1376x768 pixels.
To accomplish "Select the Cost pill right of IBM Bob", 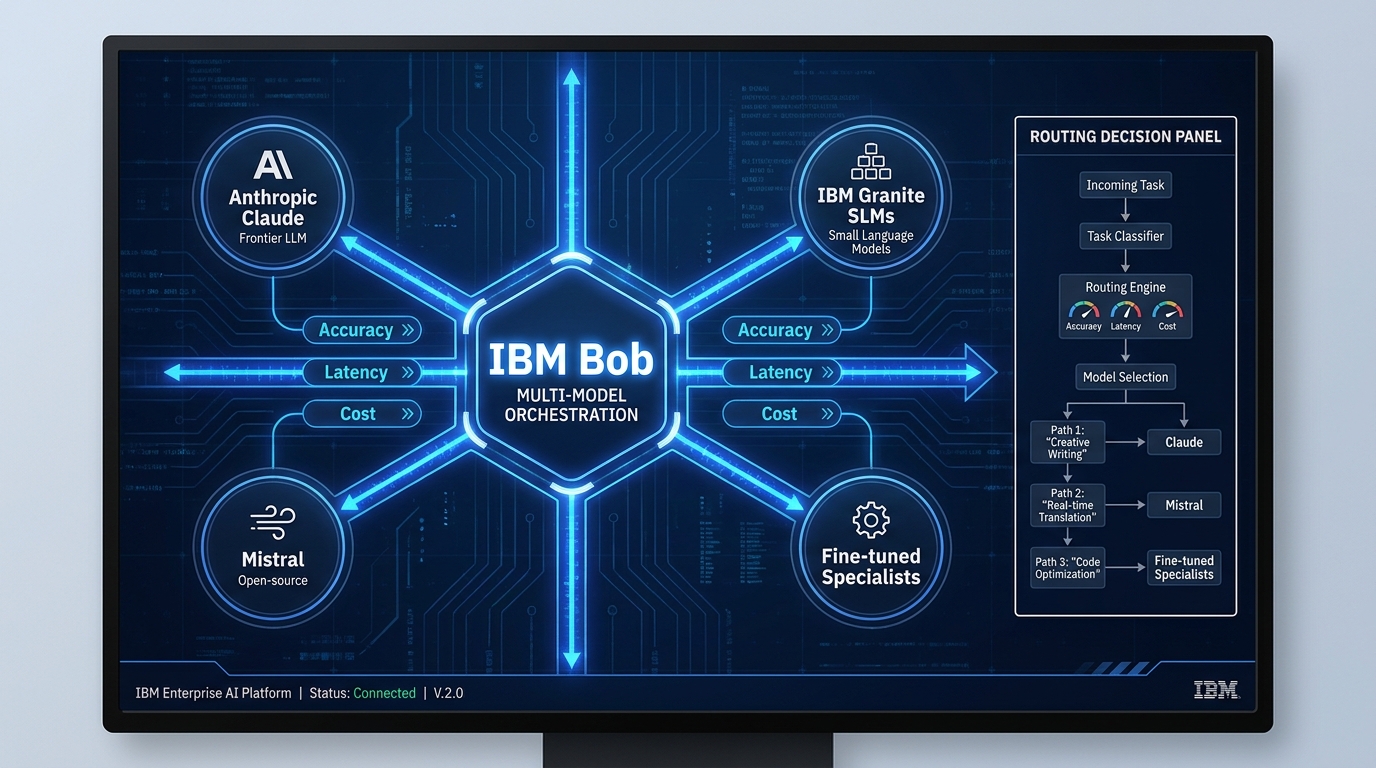I will [781, 414].
